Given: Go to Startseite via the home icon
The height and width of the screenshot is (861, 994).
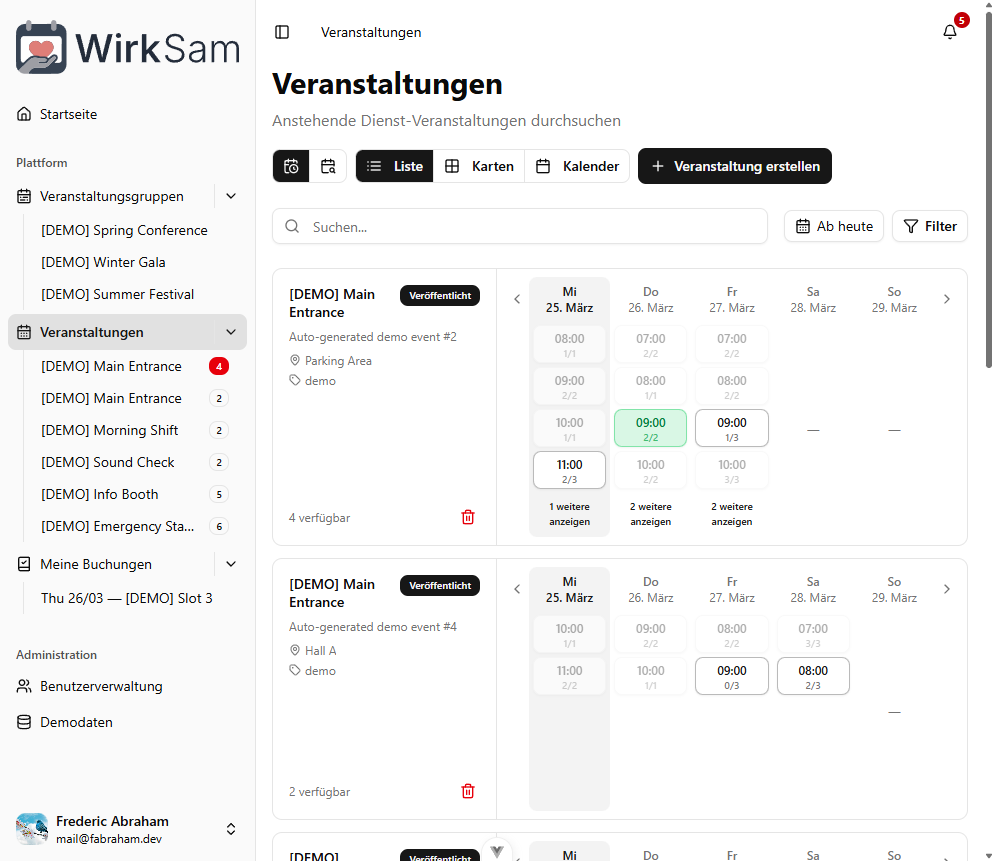Looking at the screenshot, I should tap(24, 114).
